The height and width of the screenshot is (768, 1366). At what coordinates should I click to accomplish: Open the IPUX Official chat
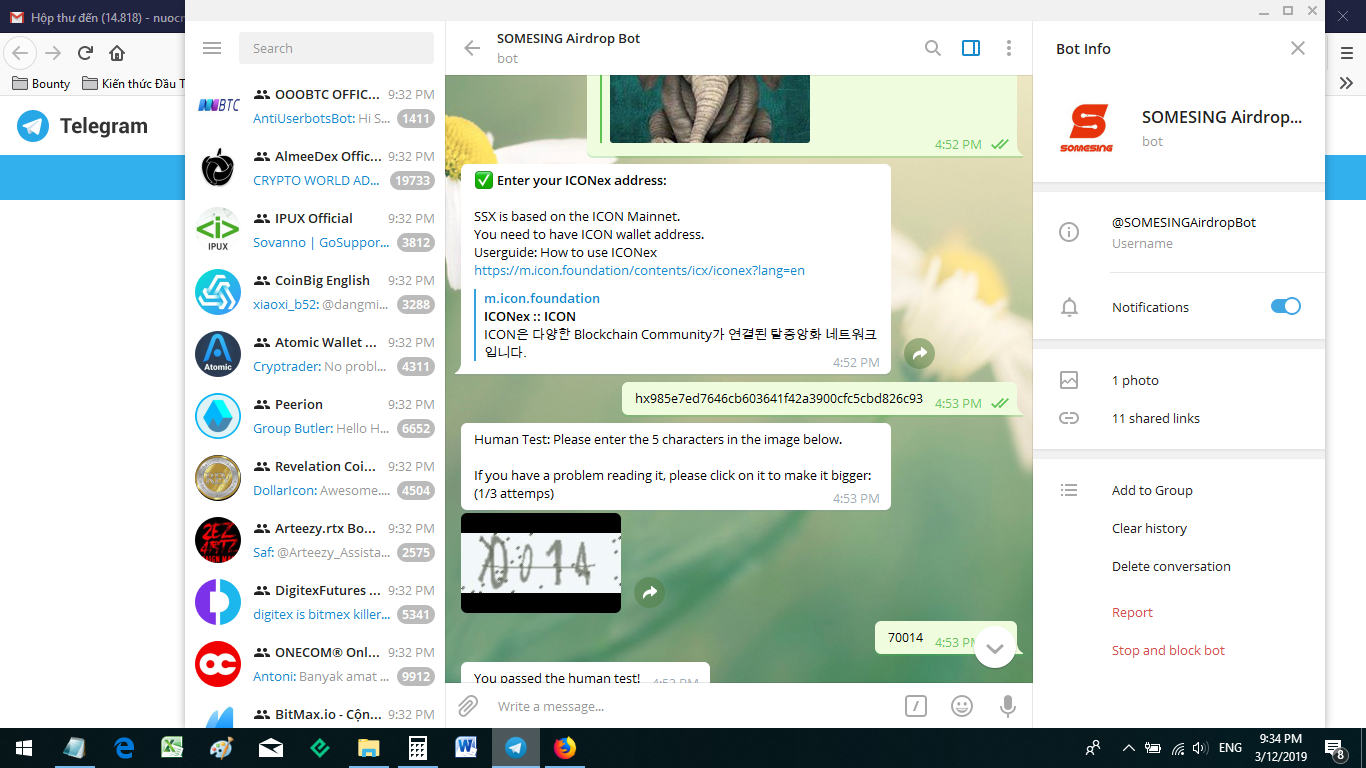click(315, 230)
